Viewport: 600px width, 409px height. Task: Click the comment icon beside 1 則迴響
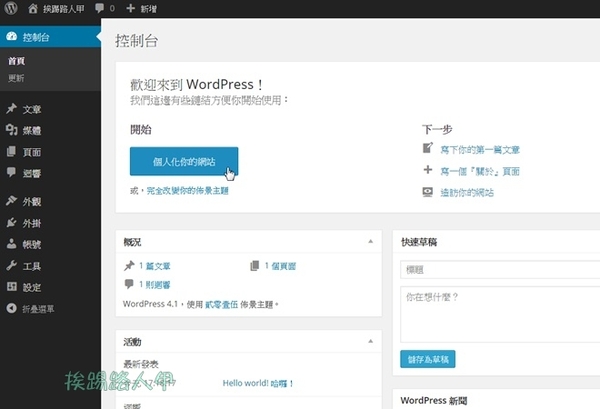click(x=129, y=284)
